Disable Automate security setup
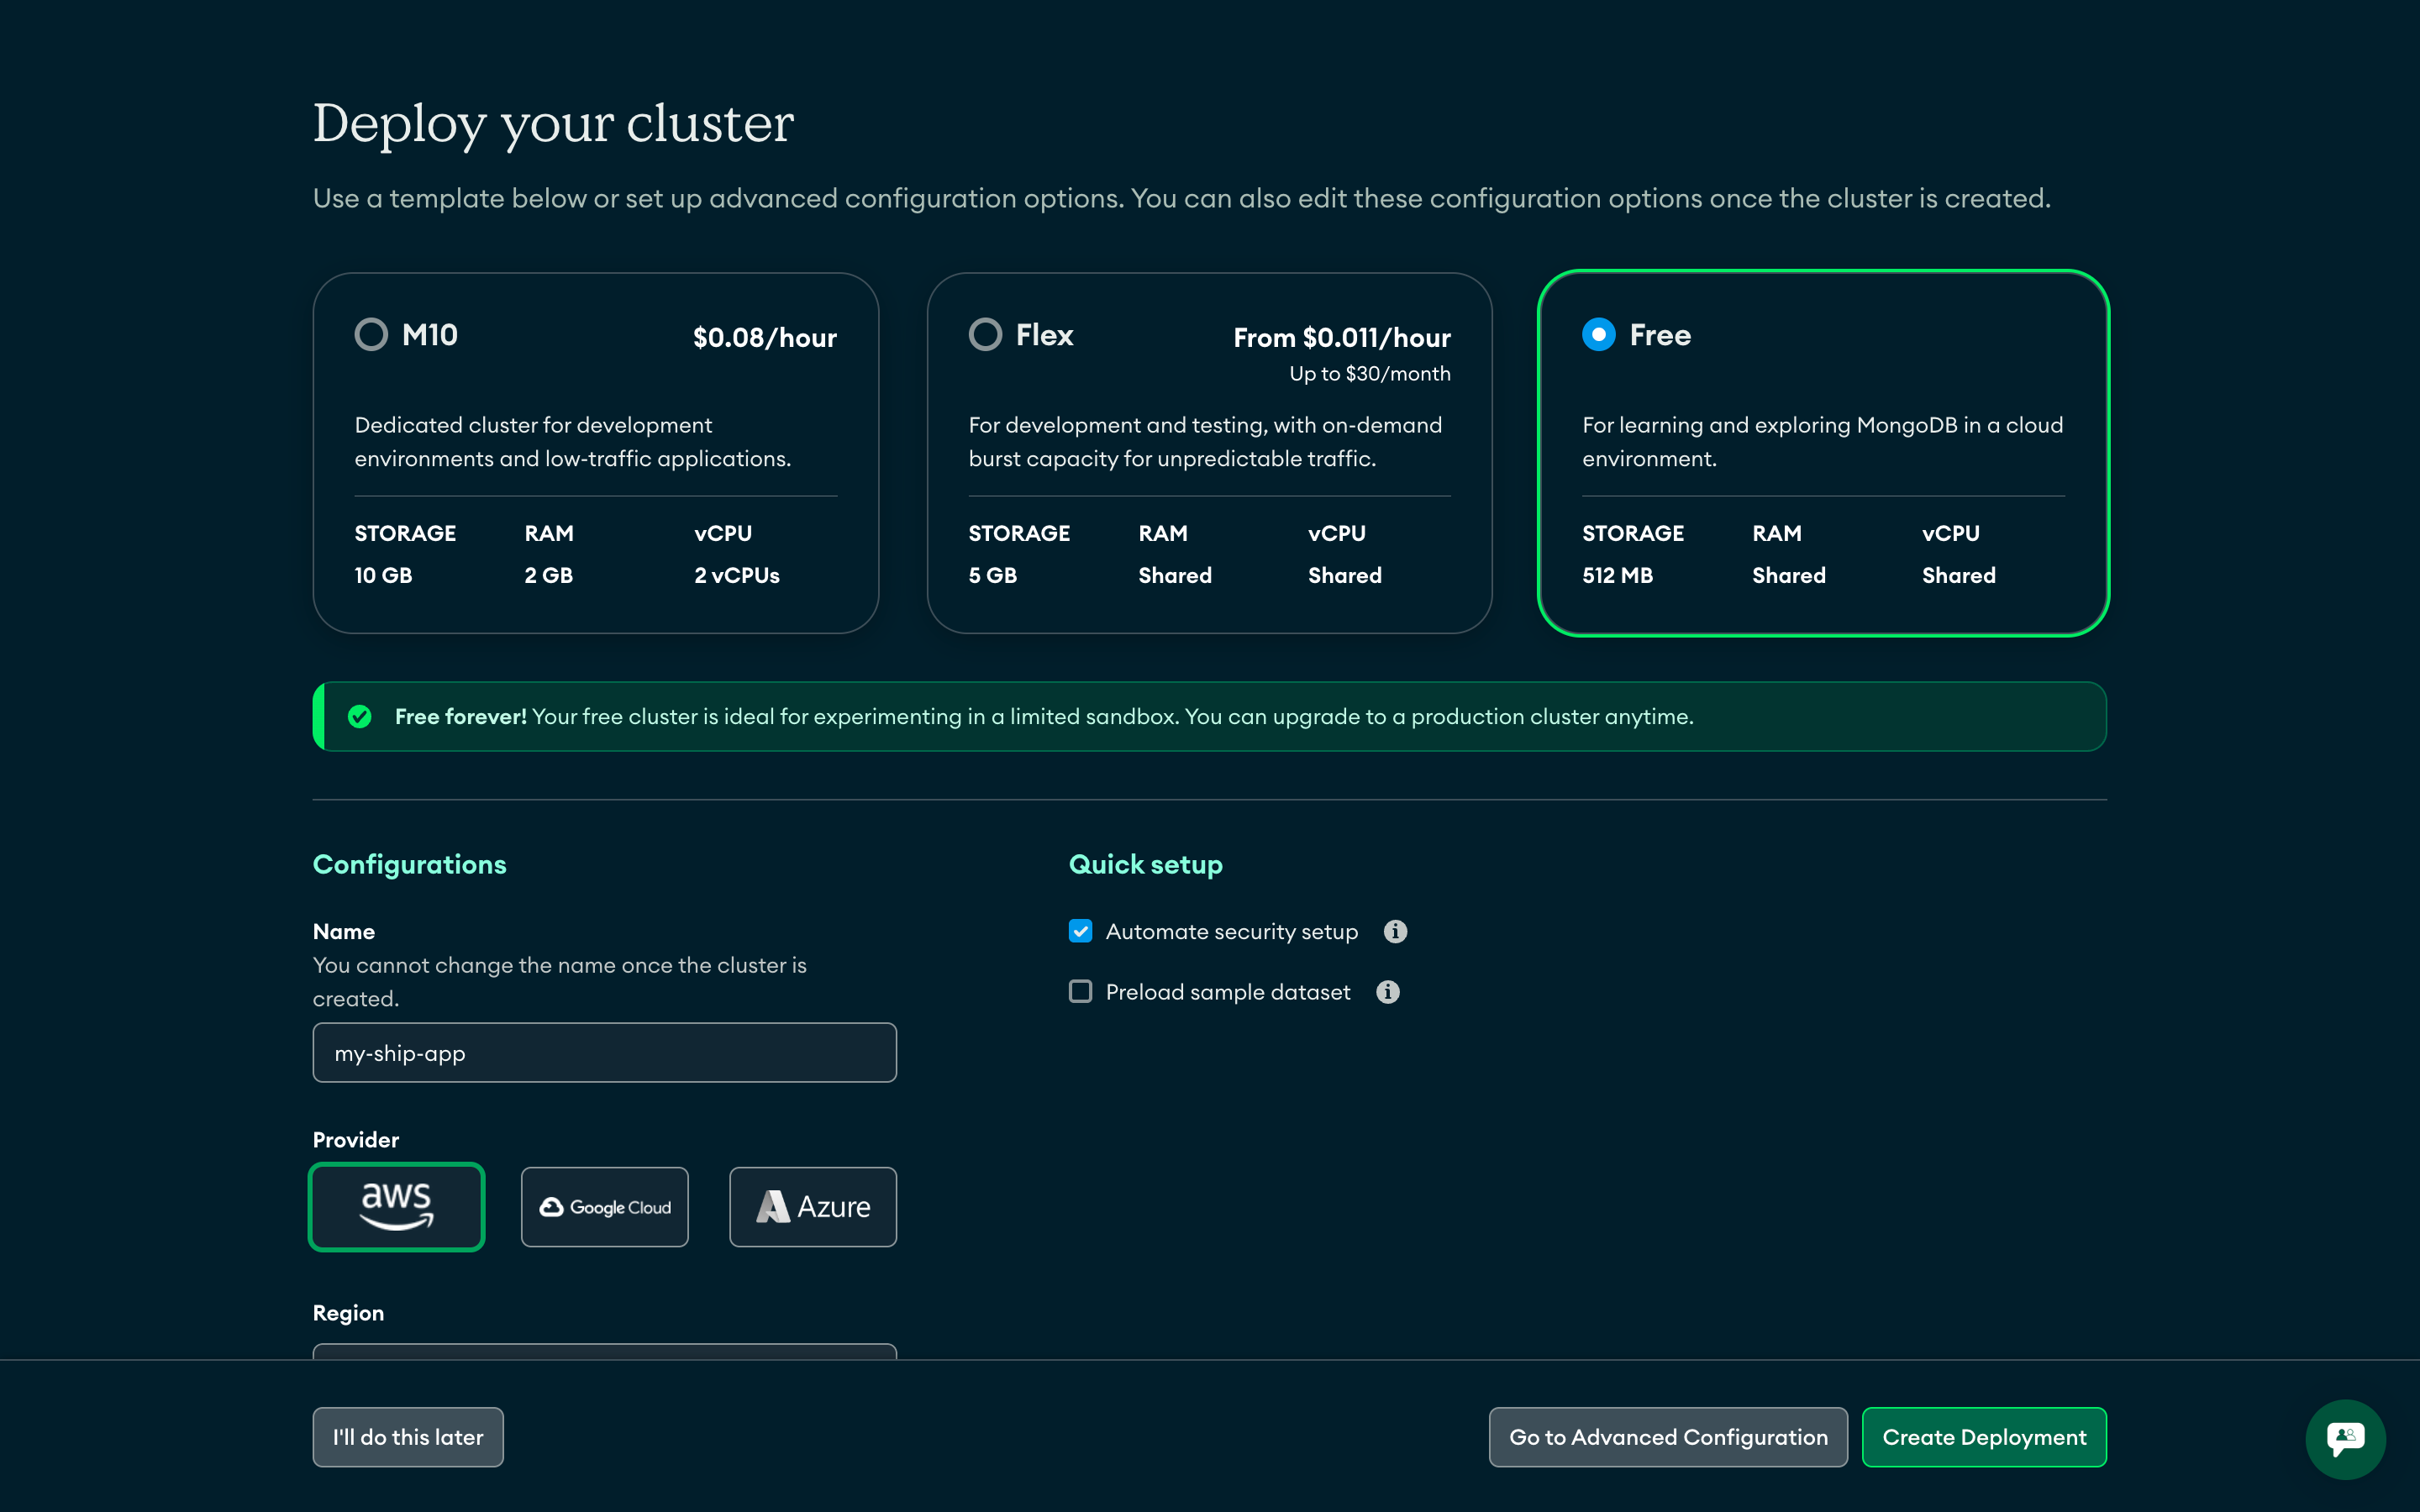 coord(1080,931)
